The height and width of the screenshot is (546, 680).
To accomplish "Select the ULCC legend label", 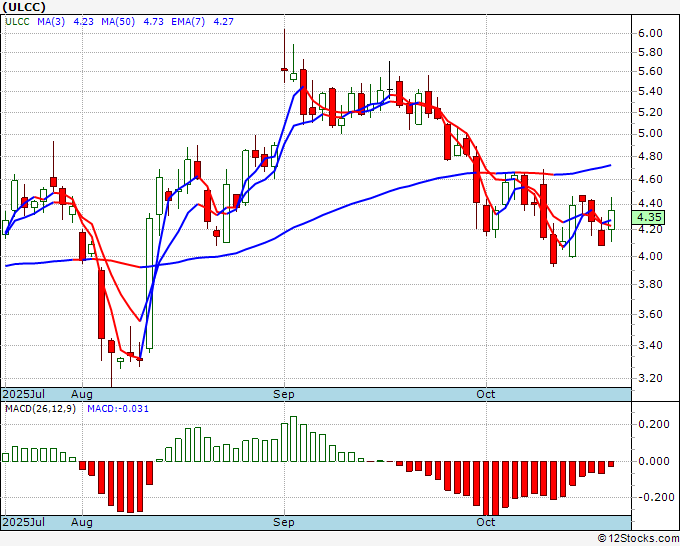I will click(x=17, y=21).
